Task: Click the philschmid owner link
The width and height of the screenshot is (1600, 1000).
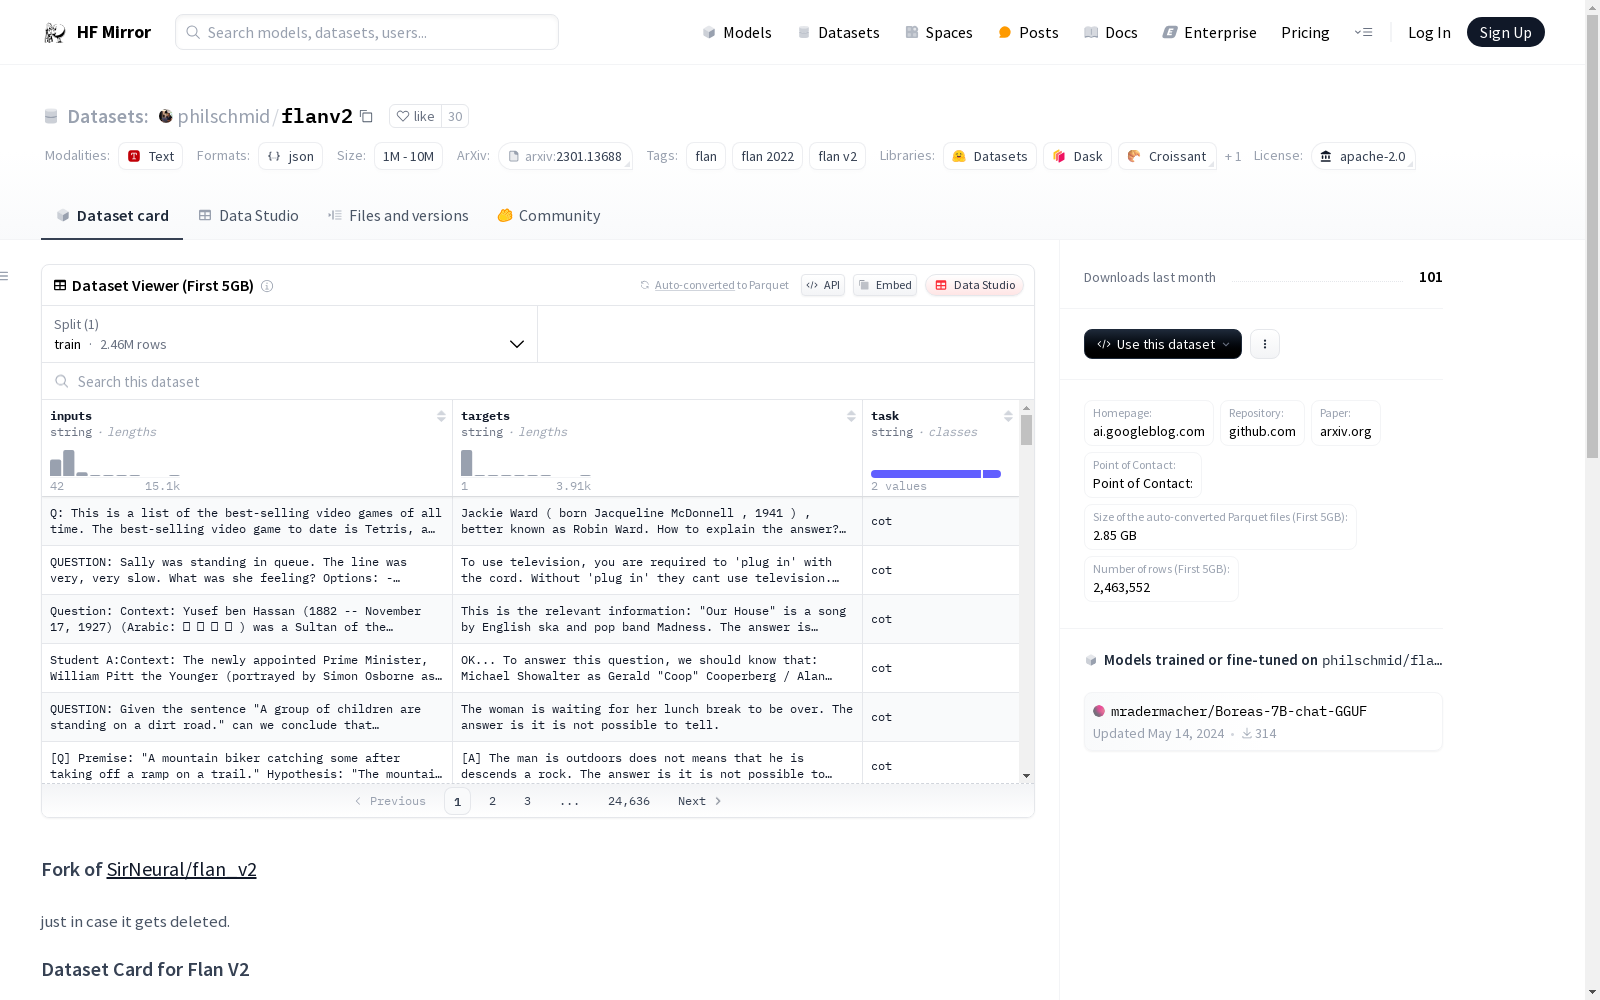Action: 224,116
